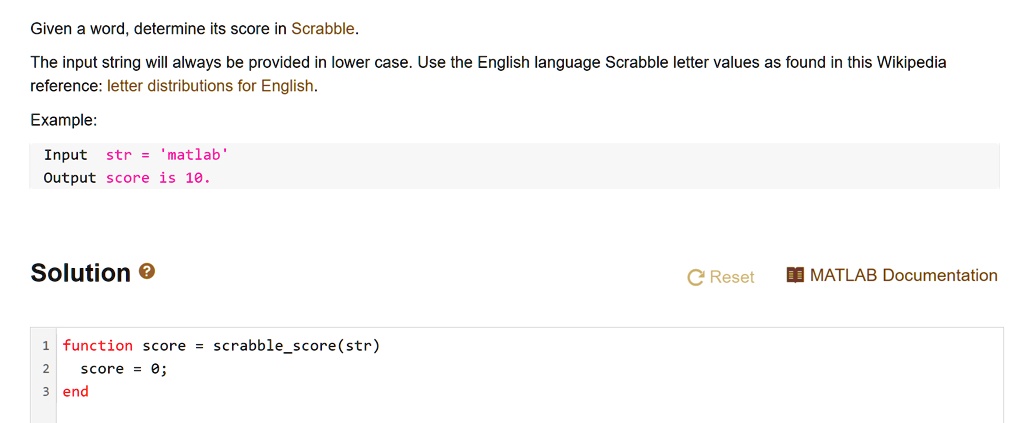
Task: Select line number 1 in the gutter
Action: [x=46, y=346]
